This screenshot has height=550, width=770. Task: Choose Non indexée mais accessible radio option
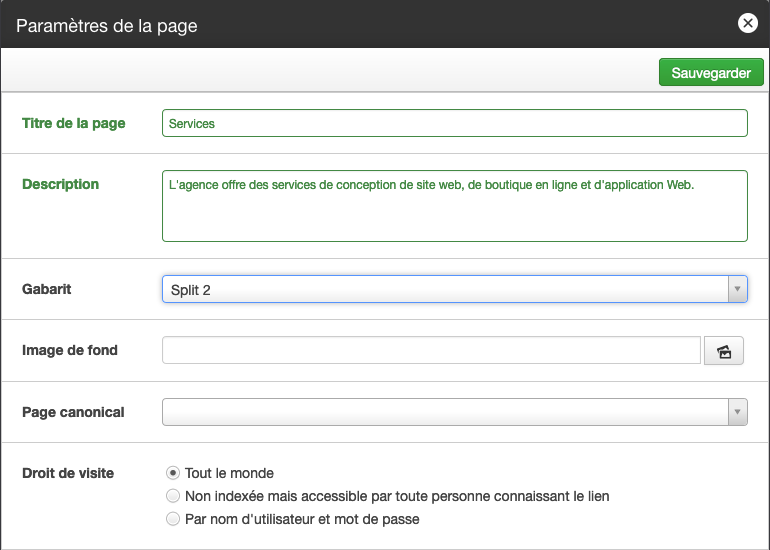pos(173,496)
